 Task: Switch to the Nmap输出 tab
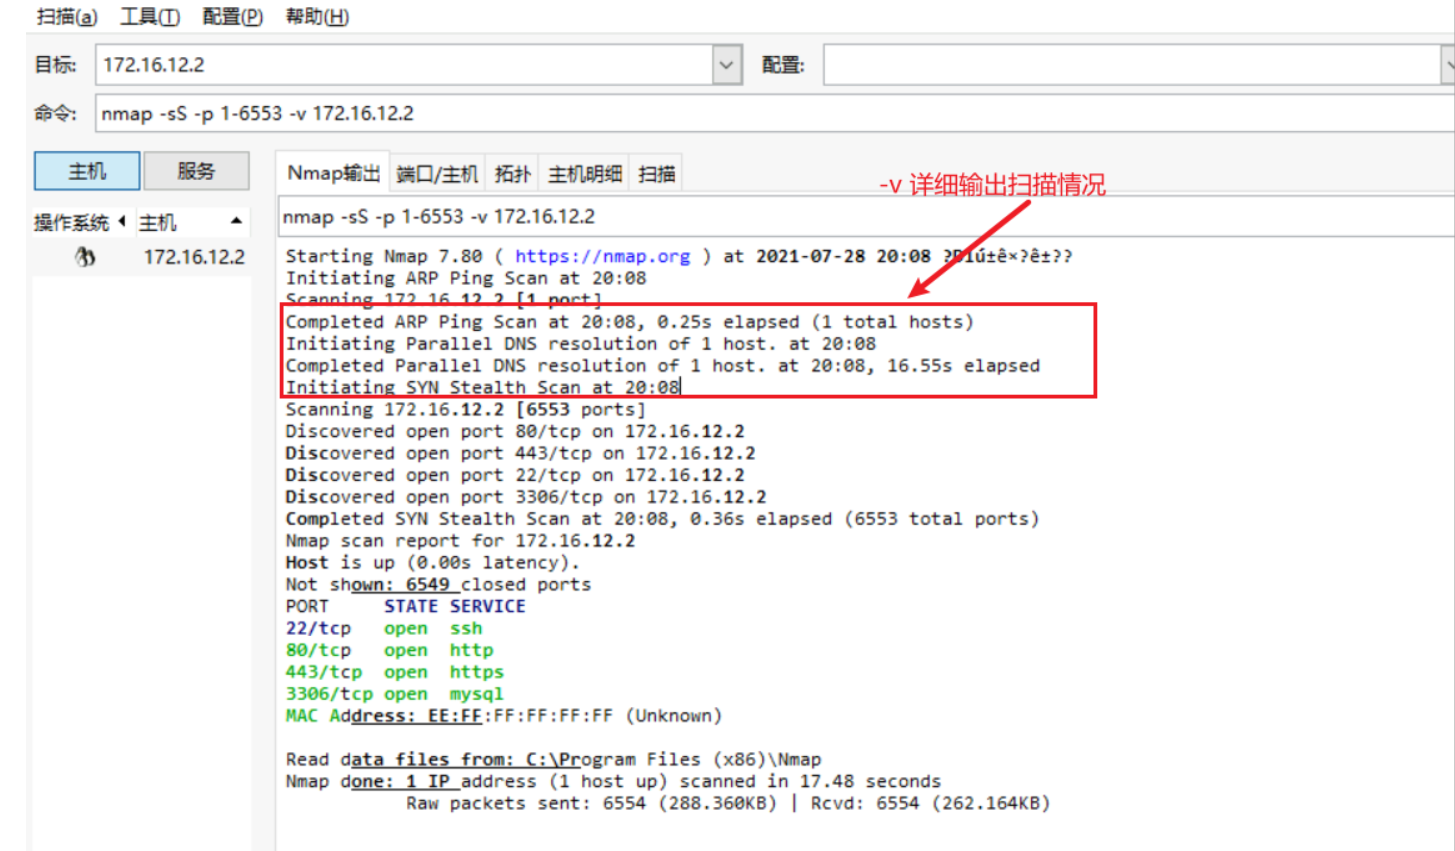pyautogui.click(x=333, y=173)
